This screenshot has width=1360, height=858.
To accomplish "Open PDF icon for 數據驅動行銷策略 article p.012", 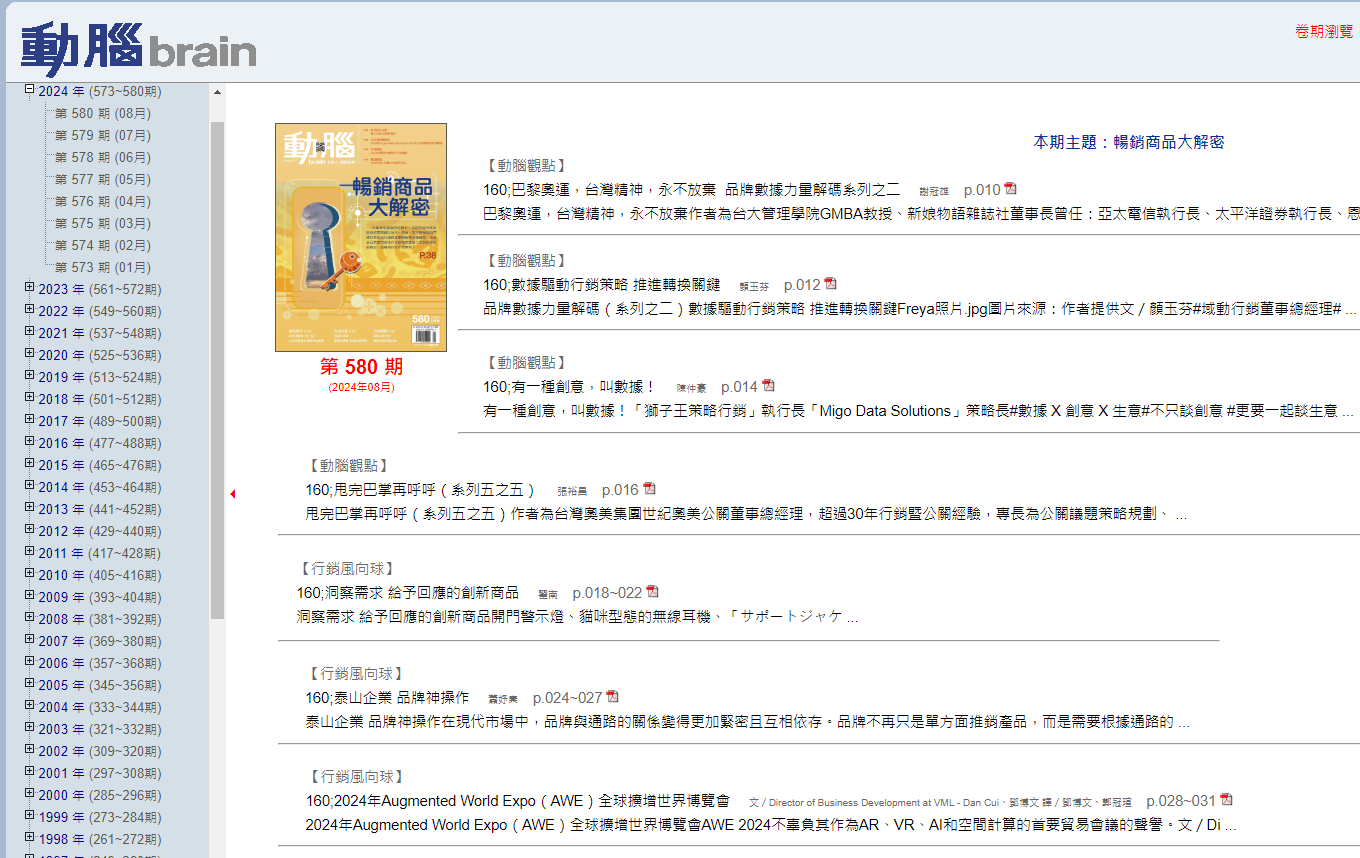I will click(x=830, y=284).
